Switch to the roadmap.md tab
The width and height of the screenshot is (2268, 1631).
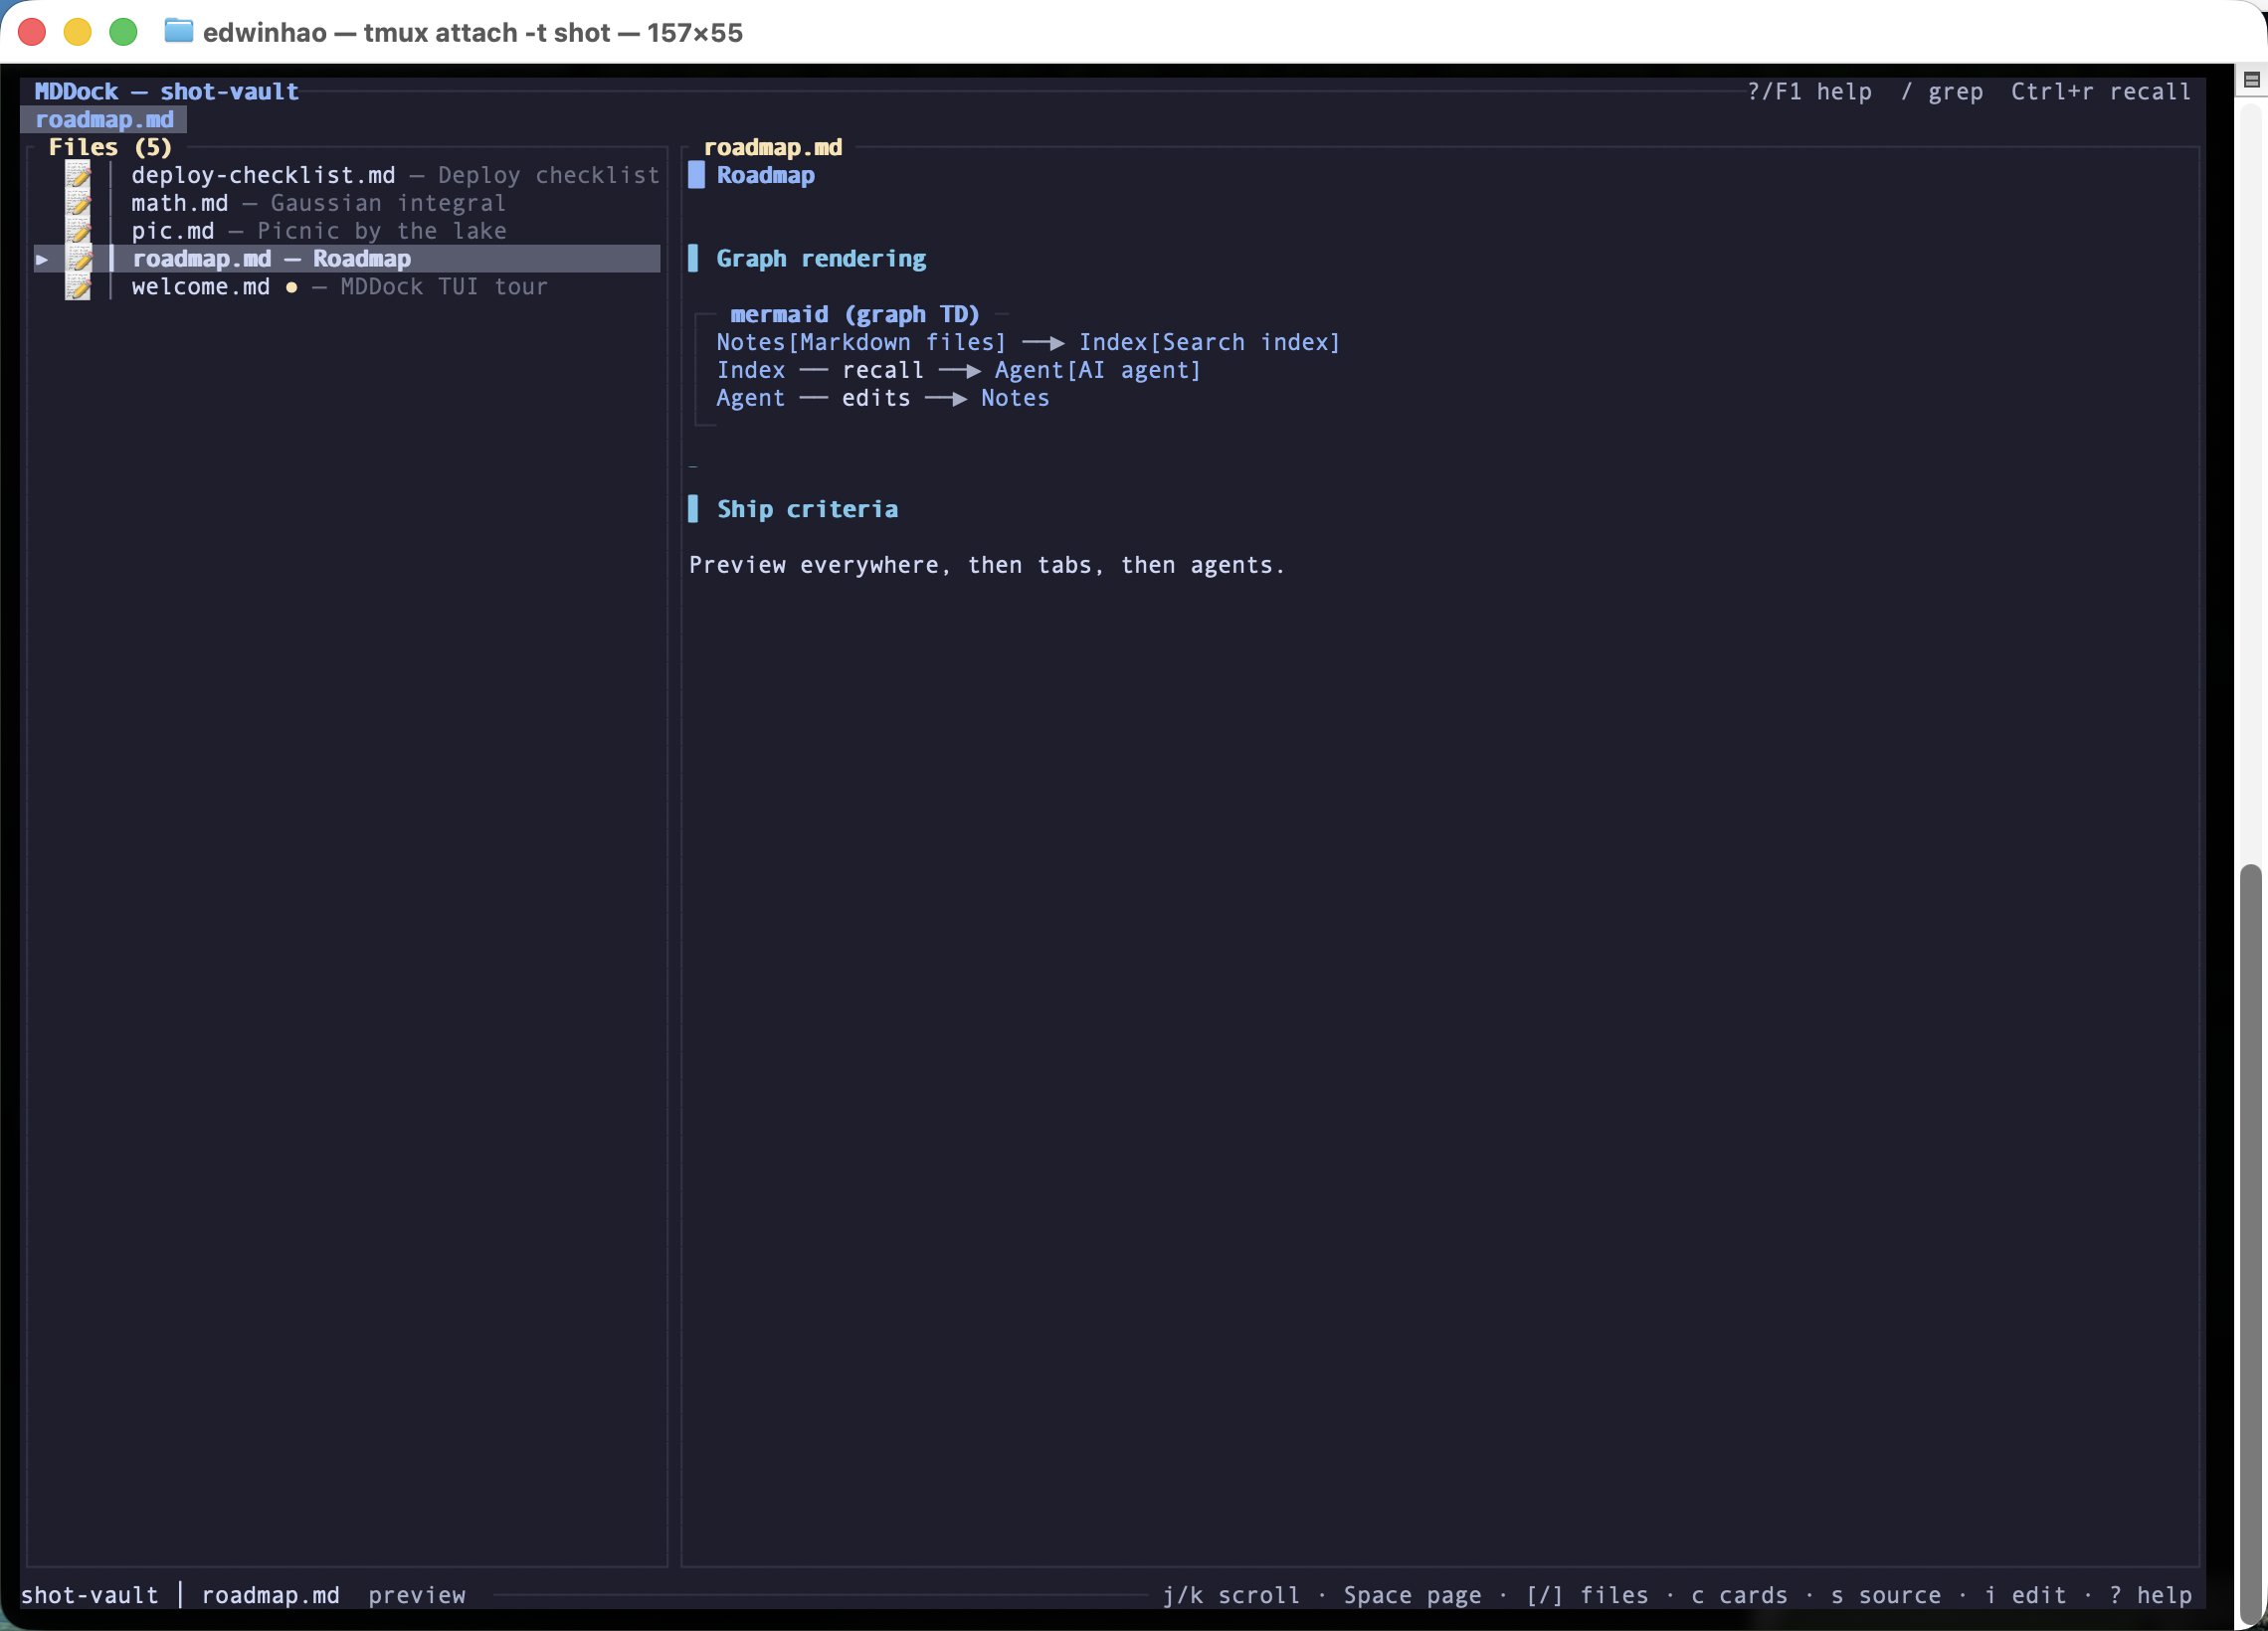point(104,119)
